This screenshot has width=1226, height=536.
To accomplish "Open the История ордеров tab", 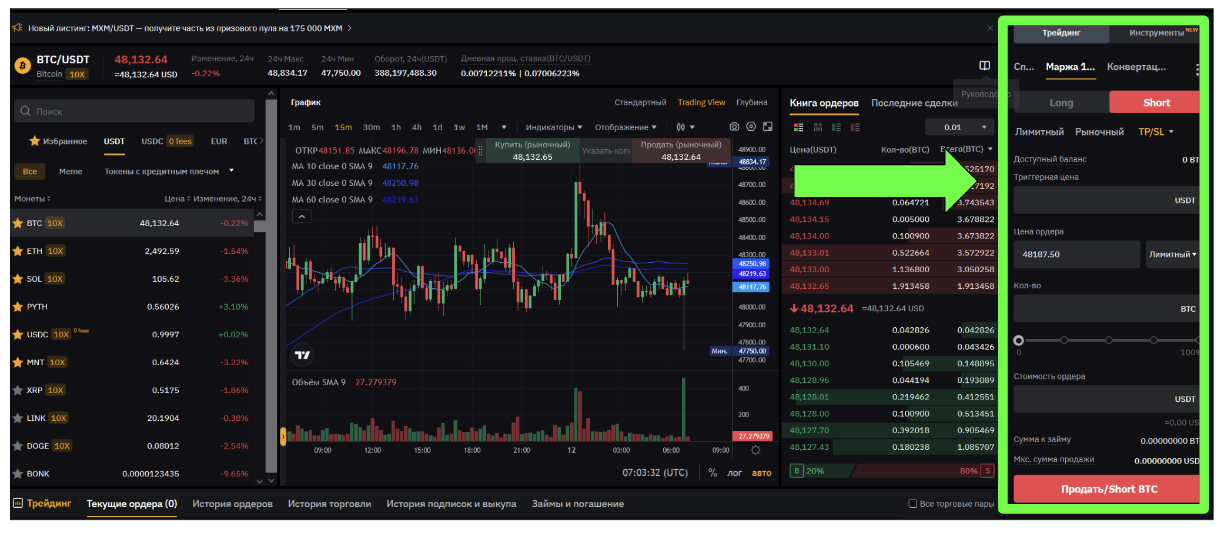I will tap(232, 504).
